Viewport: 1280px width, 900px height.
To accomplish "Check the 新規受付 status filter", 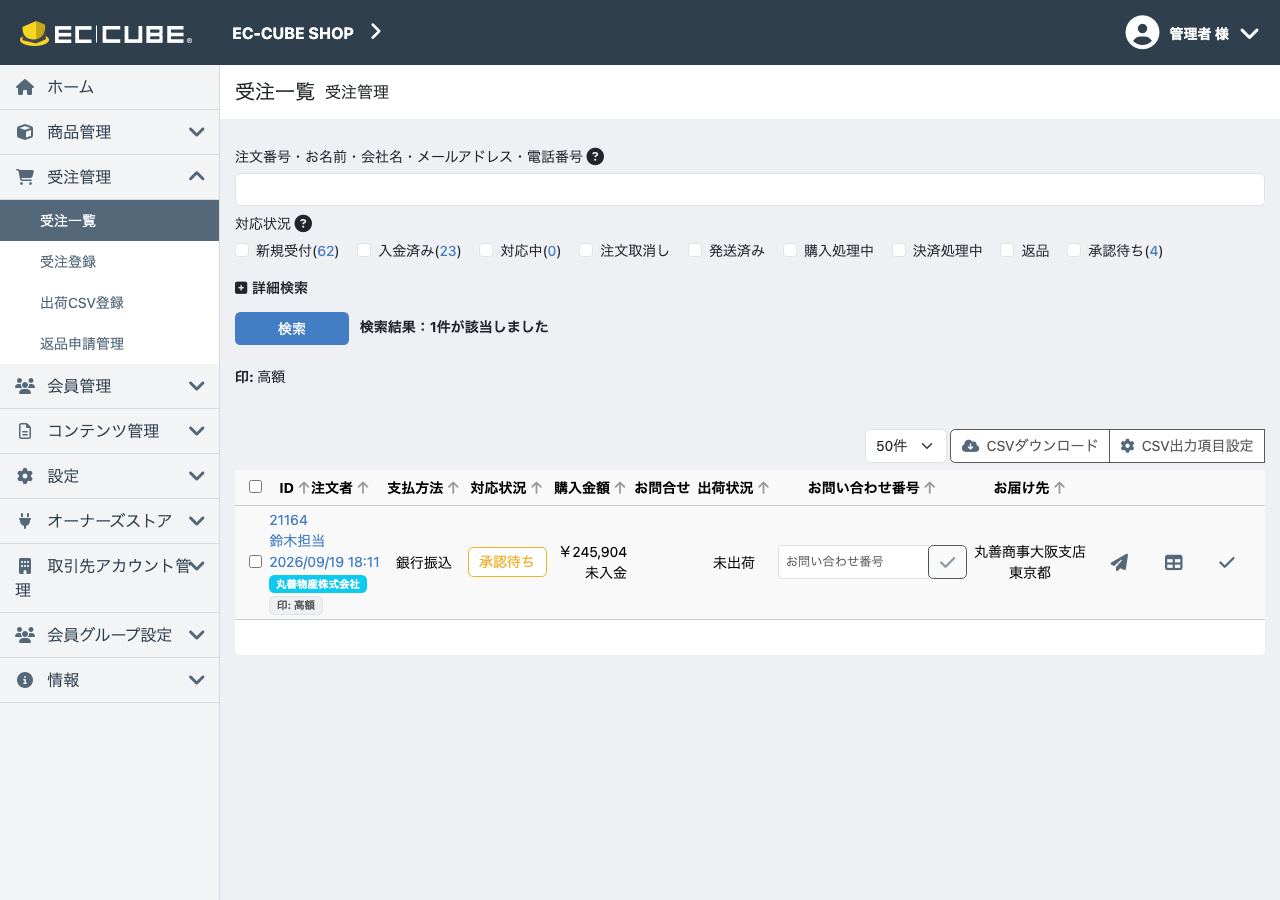I will pos(242,250).
